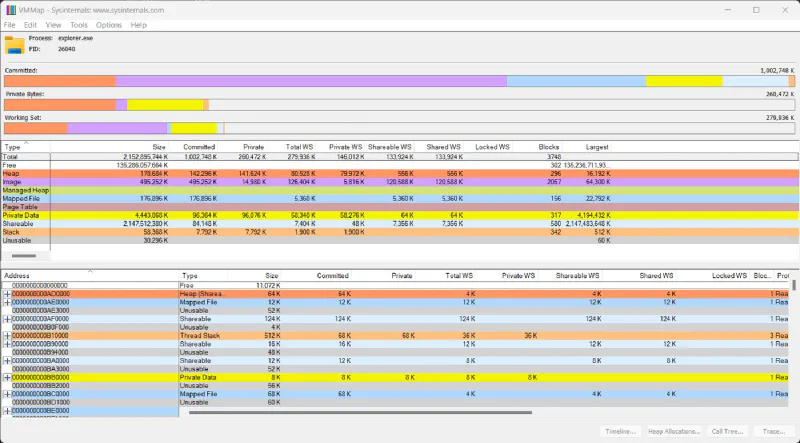
Task: Expand the row at address 00BE0000
Action: pos(7,411)
